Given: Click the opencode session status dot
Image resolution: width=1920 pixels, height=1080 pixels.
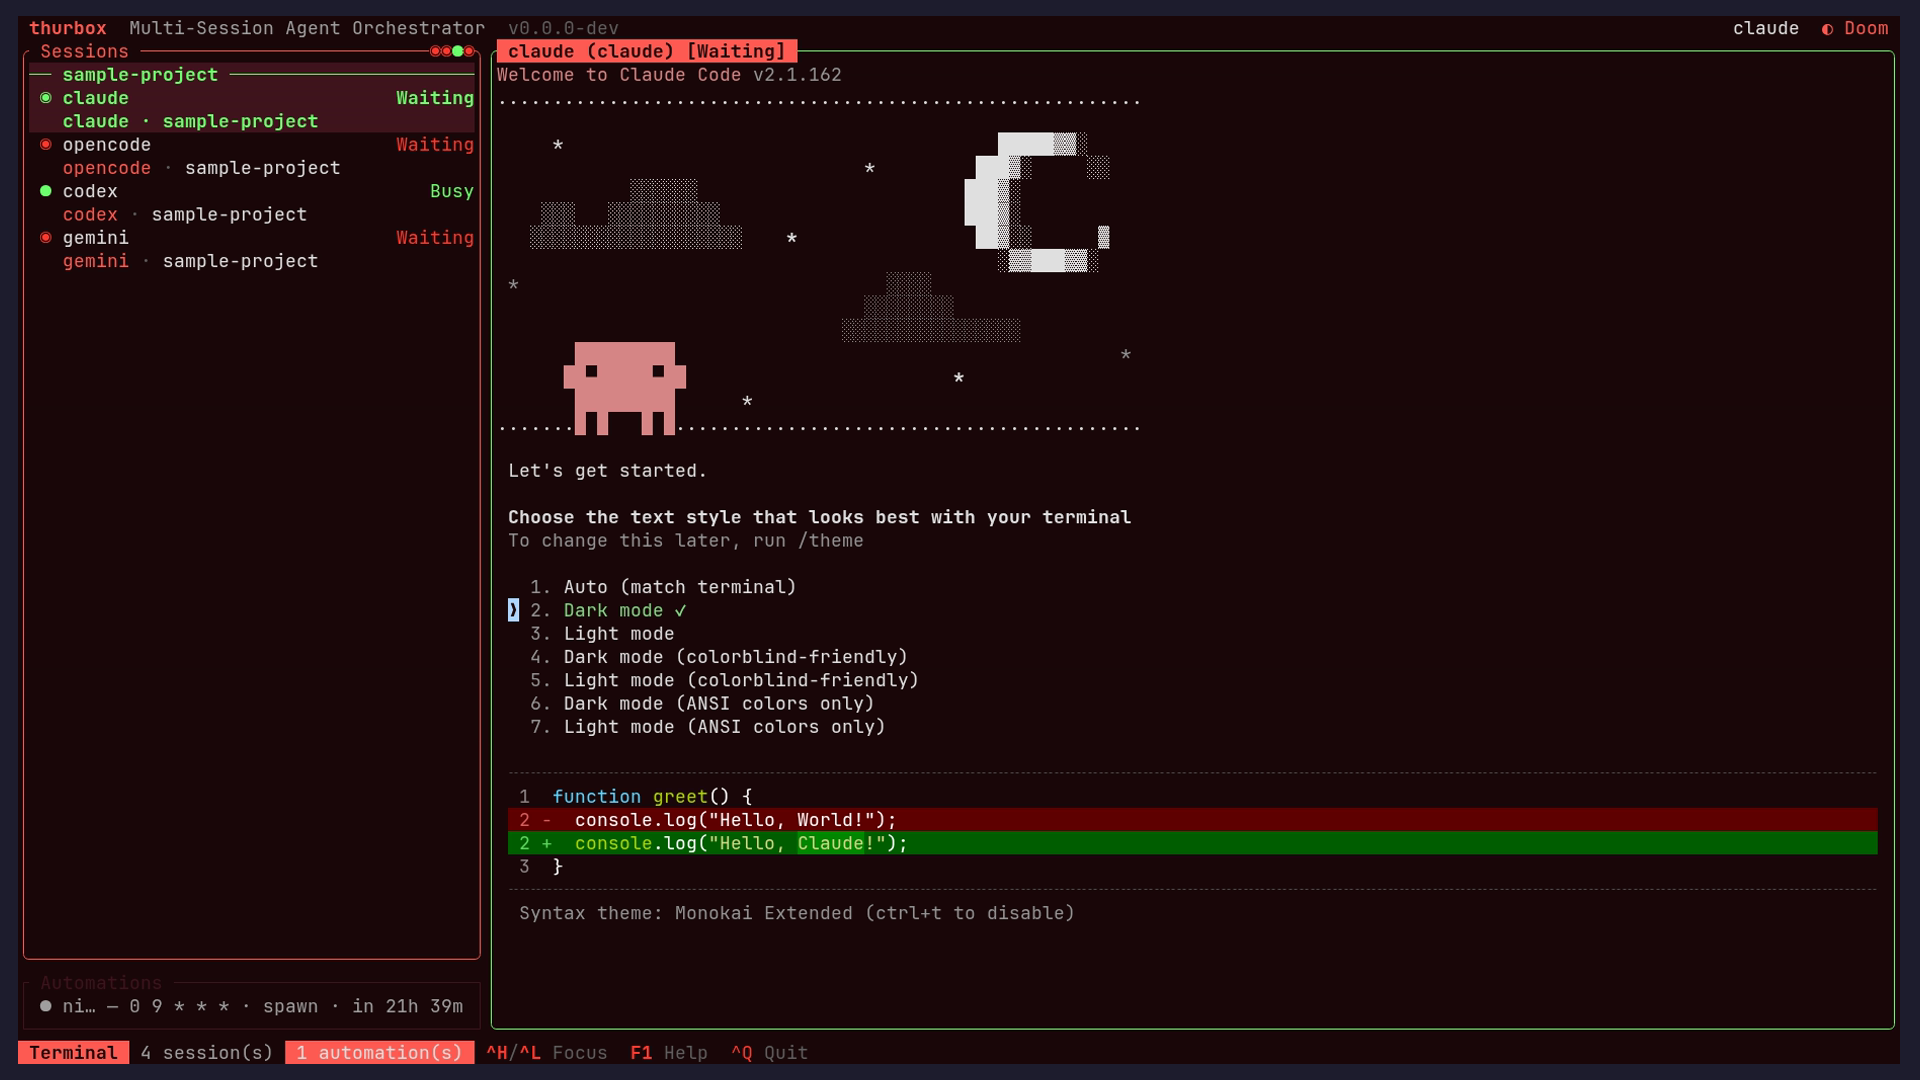Looking at the screenshot, I should point(45,144).
